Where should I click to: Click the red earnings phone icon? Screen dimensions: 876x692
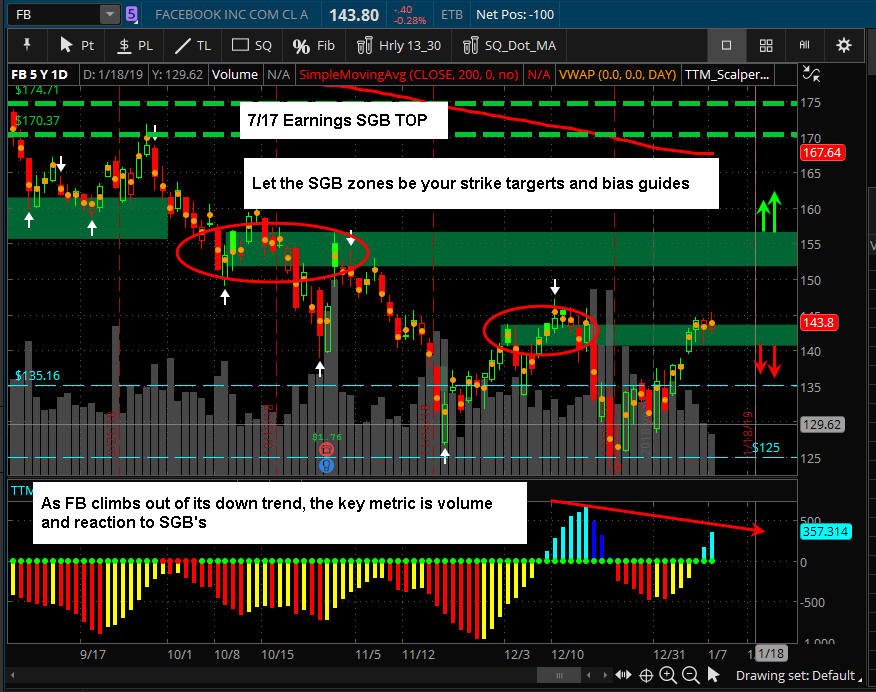(x=326, y=449)
